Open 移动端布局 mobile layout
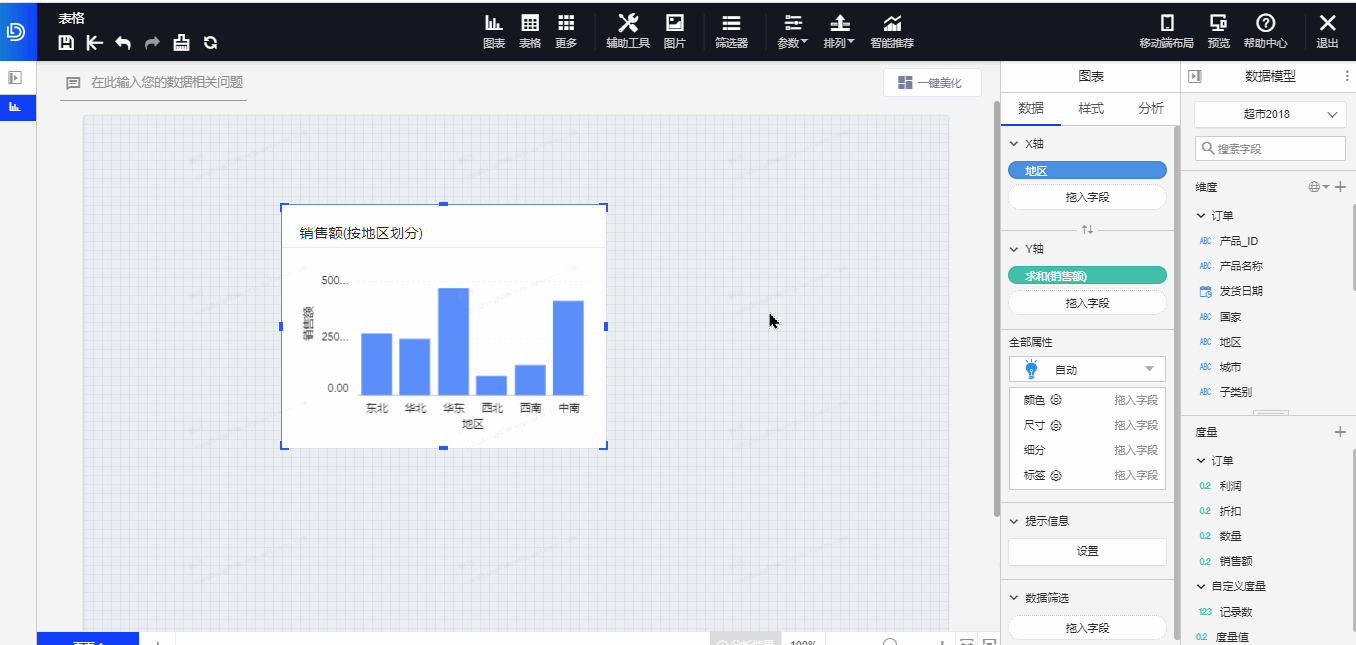 (x=1167, y=31)
